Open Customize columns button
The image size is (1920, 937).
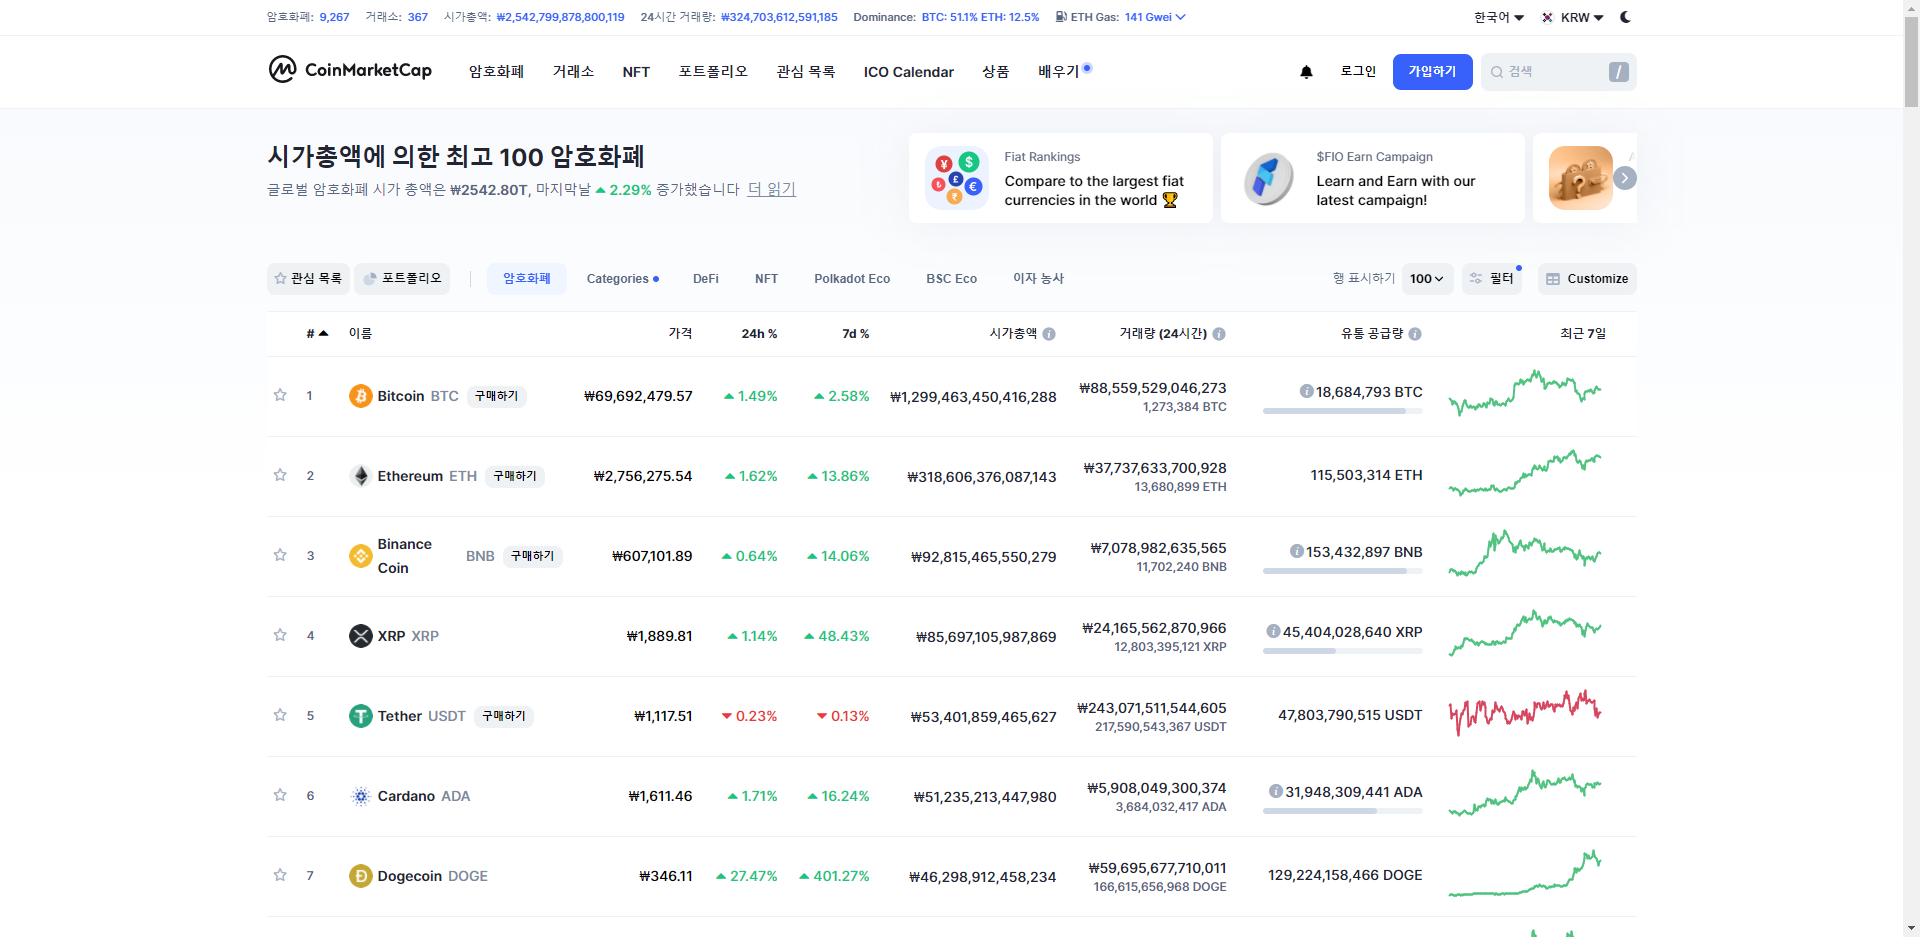1587,279
